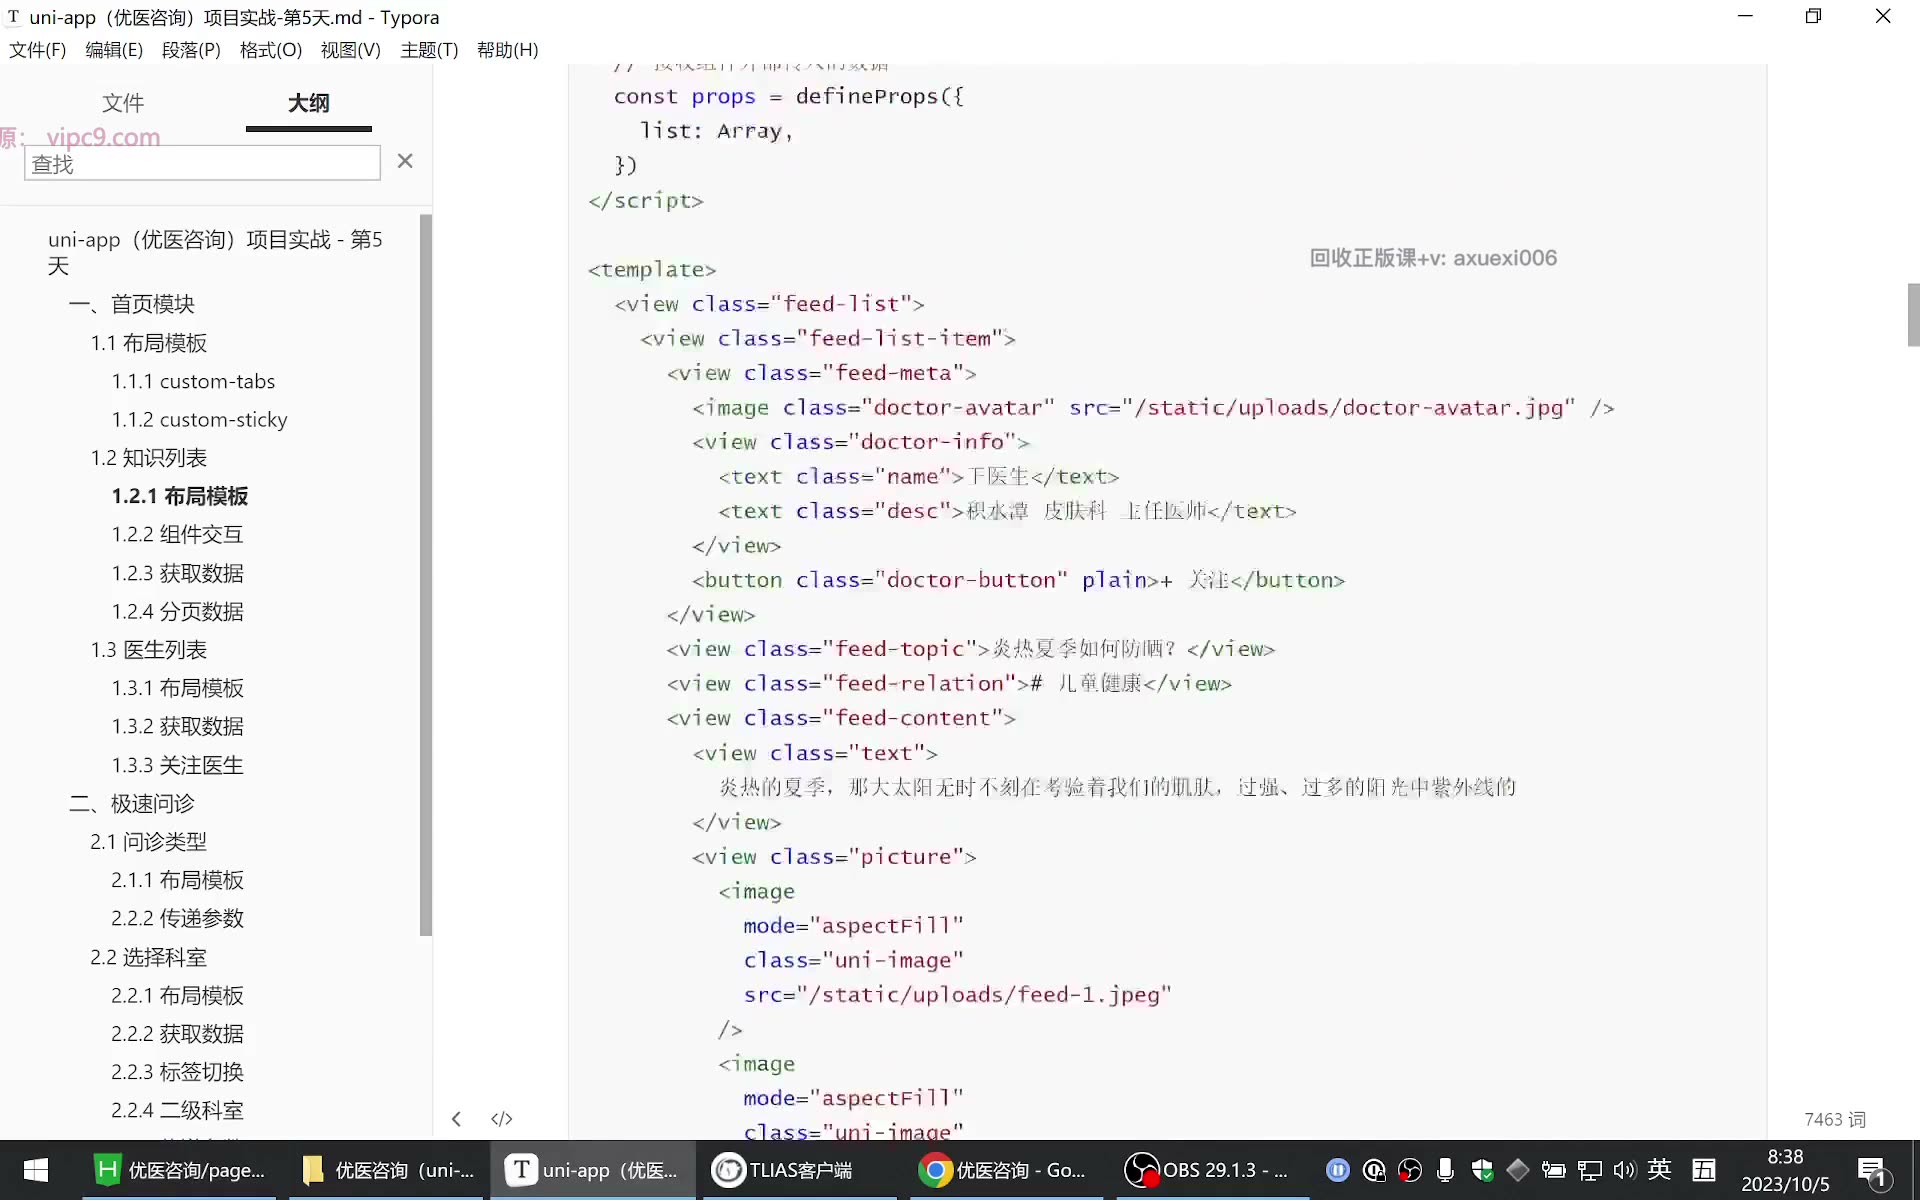This screenshot has width=1920, height=1200.
Task: Open the 帮助(H) menu
Action: tap(508, 50)
